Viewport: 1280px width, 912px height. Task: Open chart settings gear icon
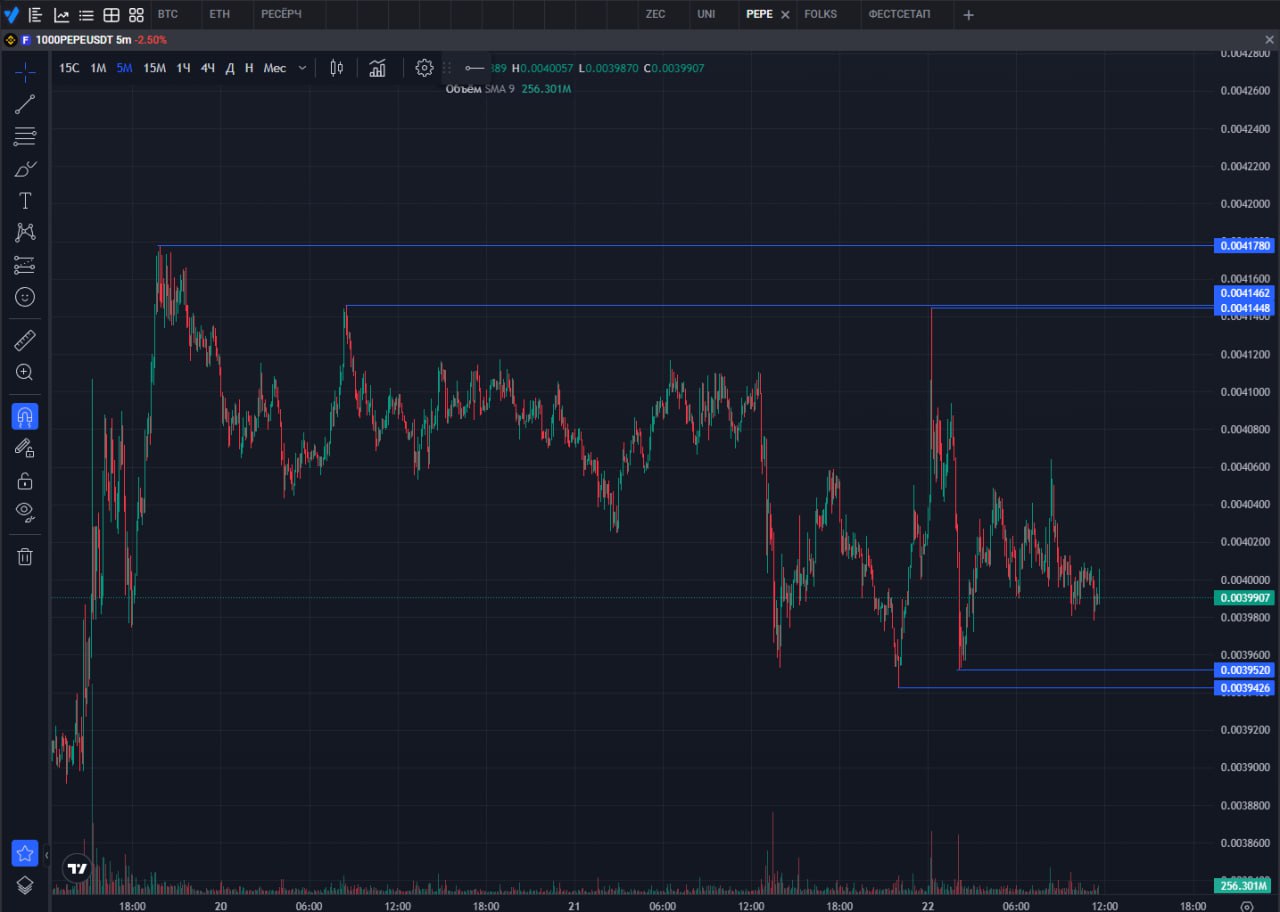tap(424, 68)
